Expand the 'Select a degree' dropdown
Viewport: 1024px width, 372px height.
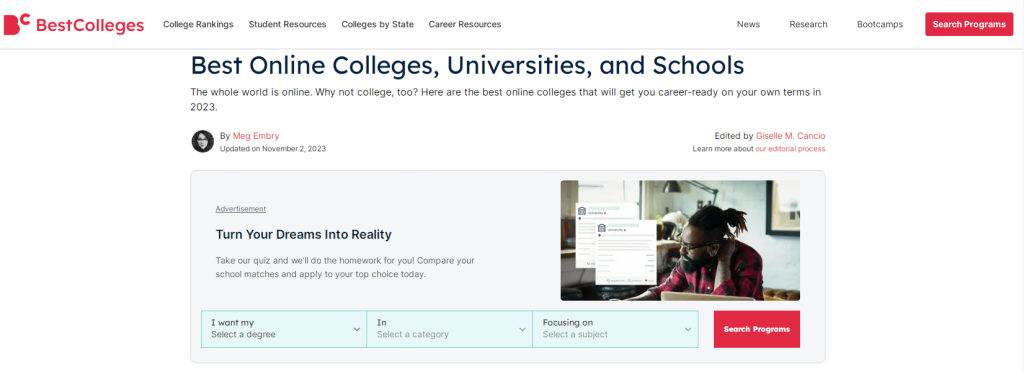click(284, 329)
